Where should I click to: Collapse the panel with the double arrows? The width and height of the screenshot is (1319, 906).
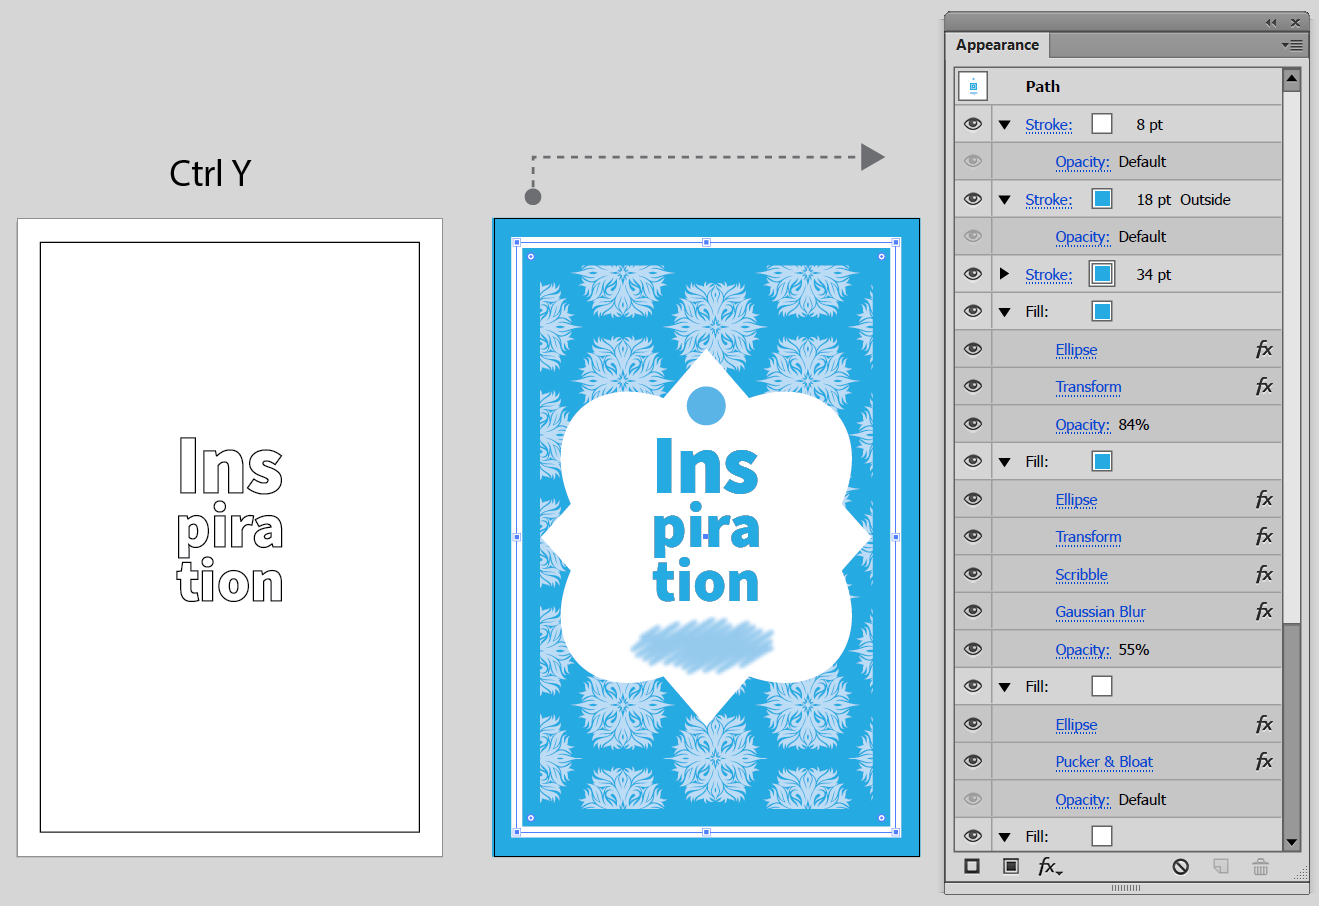point(1271,22)
